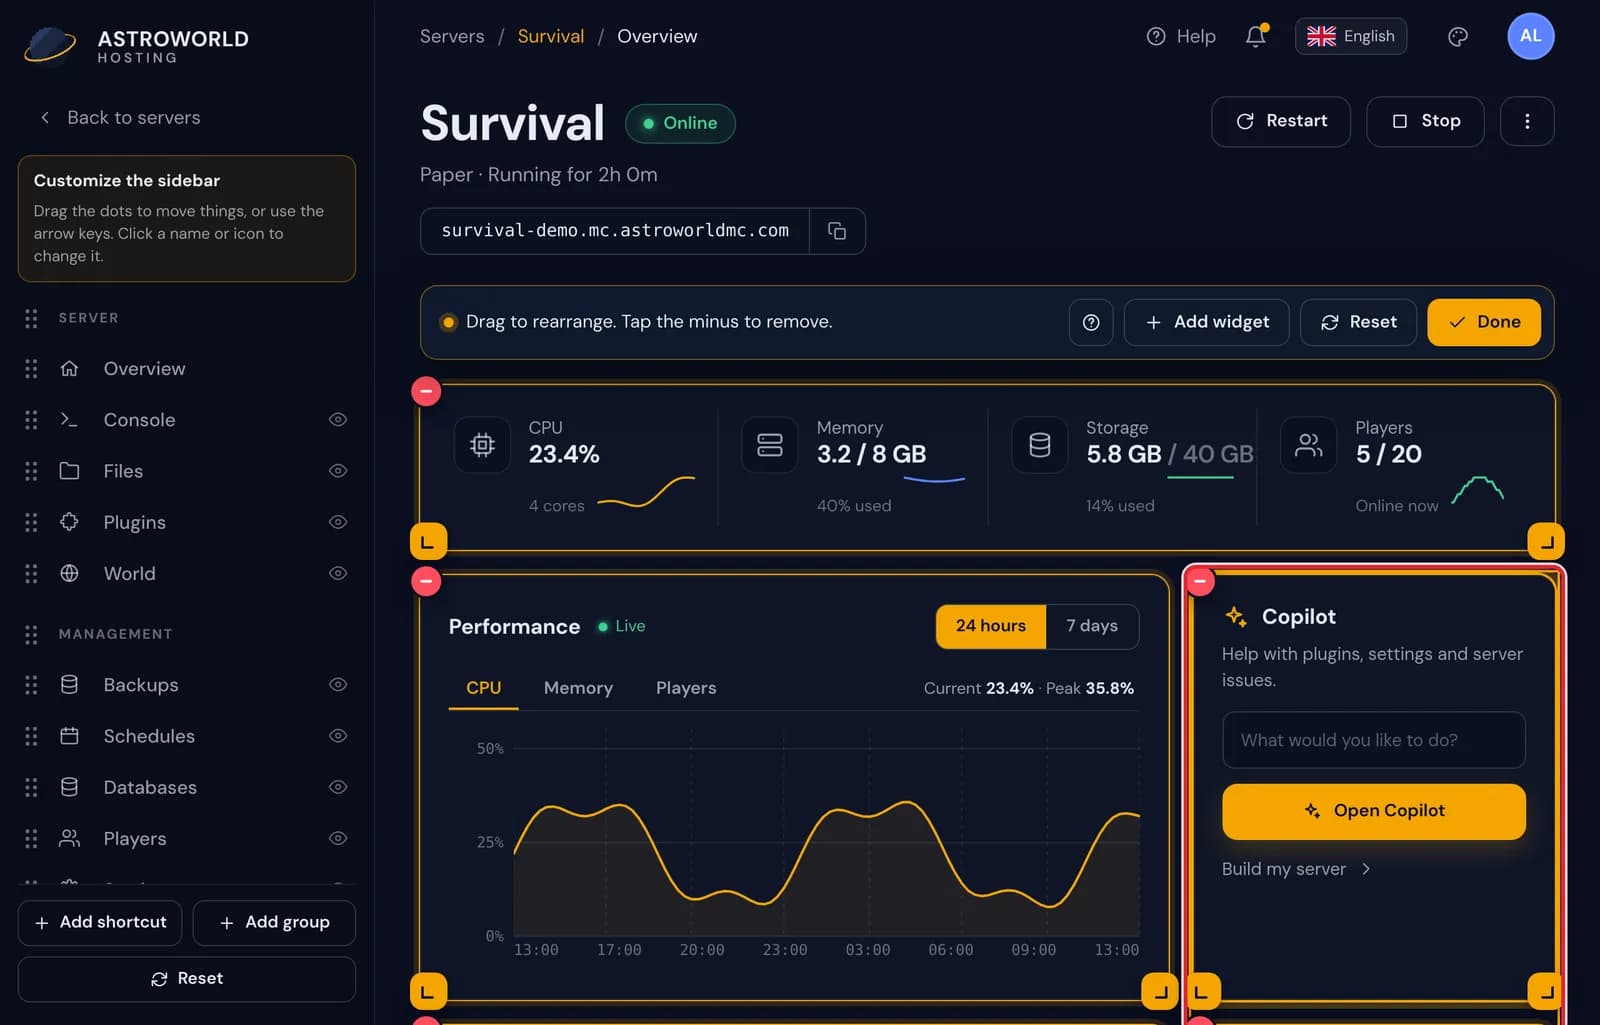This screenshot has width=1600, height=1025.
Task: Follow the Build my server chevron link
Action: tap(1296, 869)
